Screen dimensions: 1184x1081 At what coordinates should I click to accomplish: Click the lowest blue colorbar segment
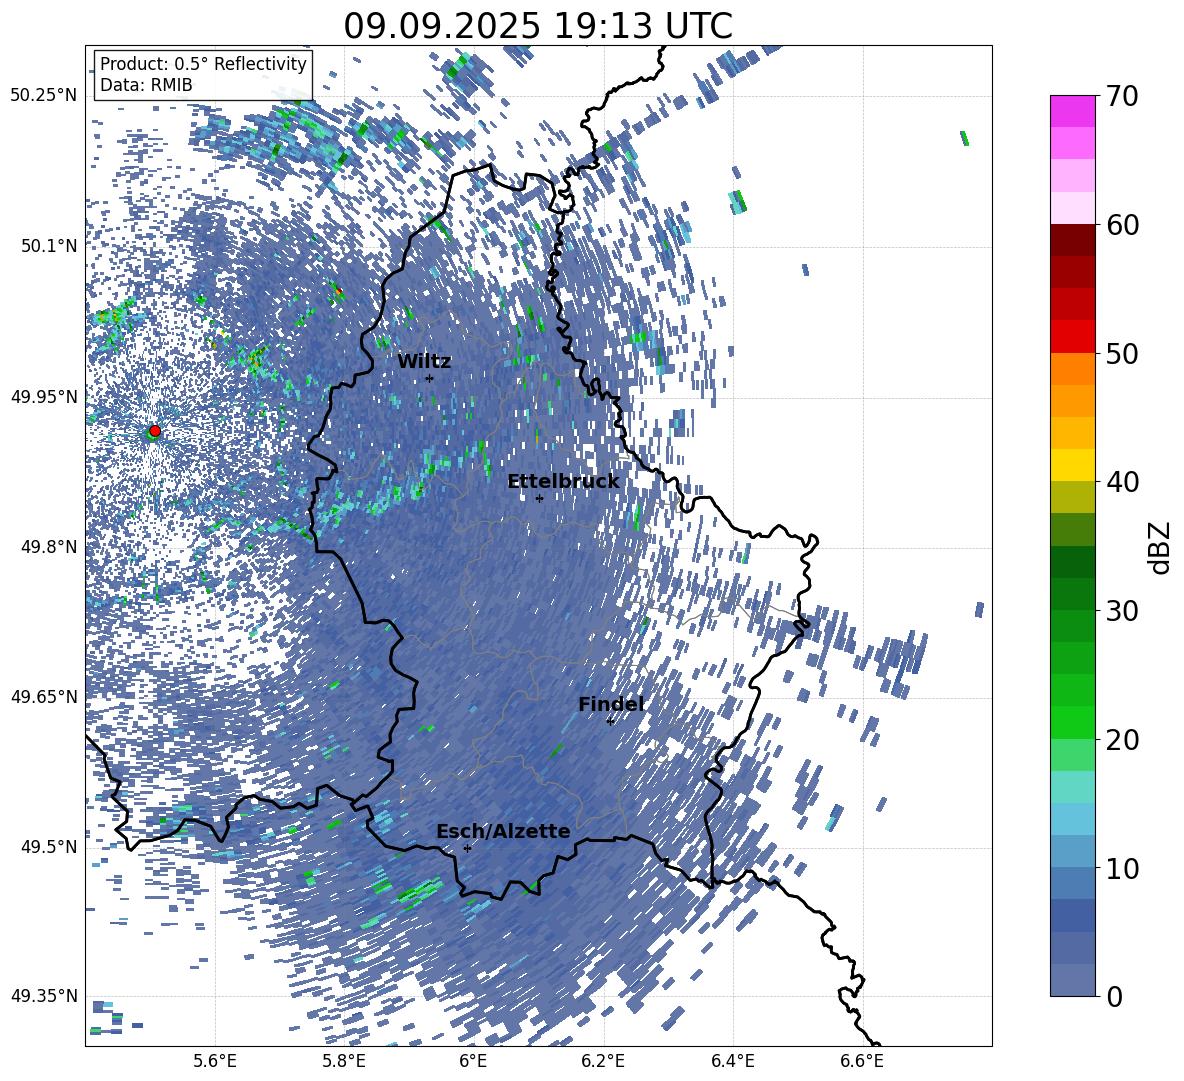[1072, 981]
